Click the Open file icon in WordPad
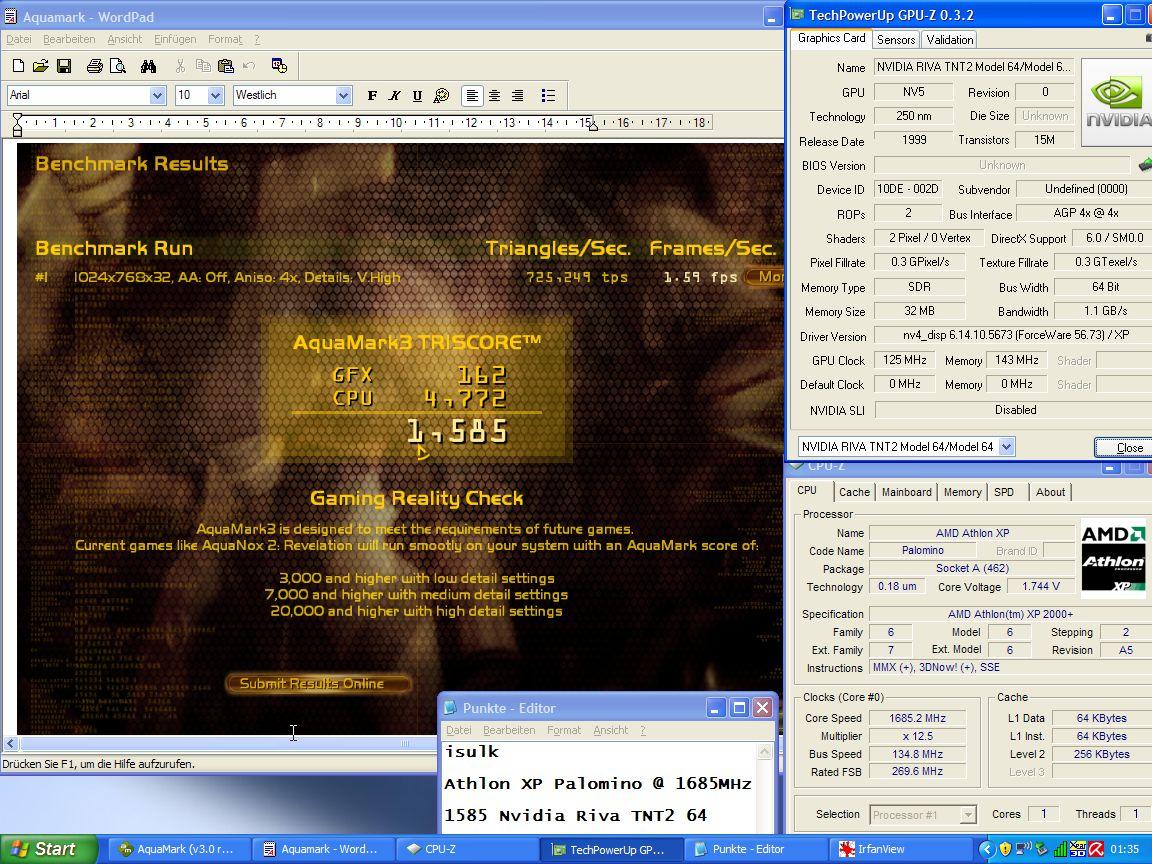This screenshot has height=864, width=1152. [x=41, y=66]
